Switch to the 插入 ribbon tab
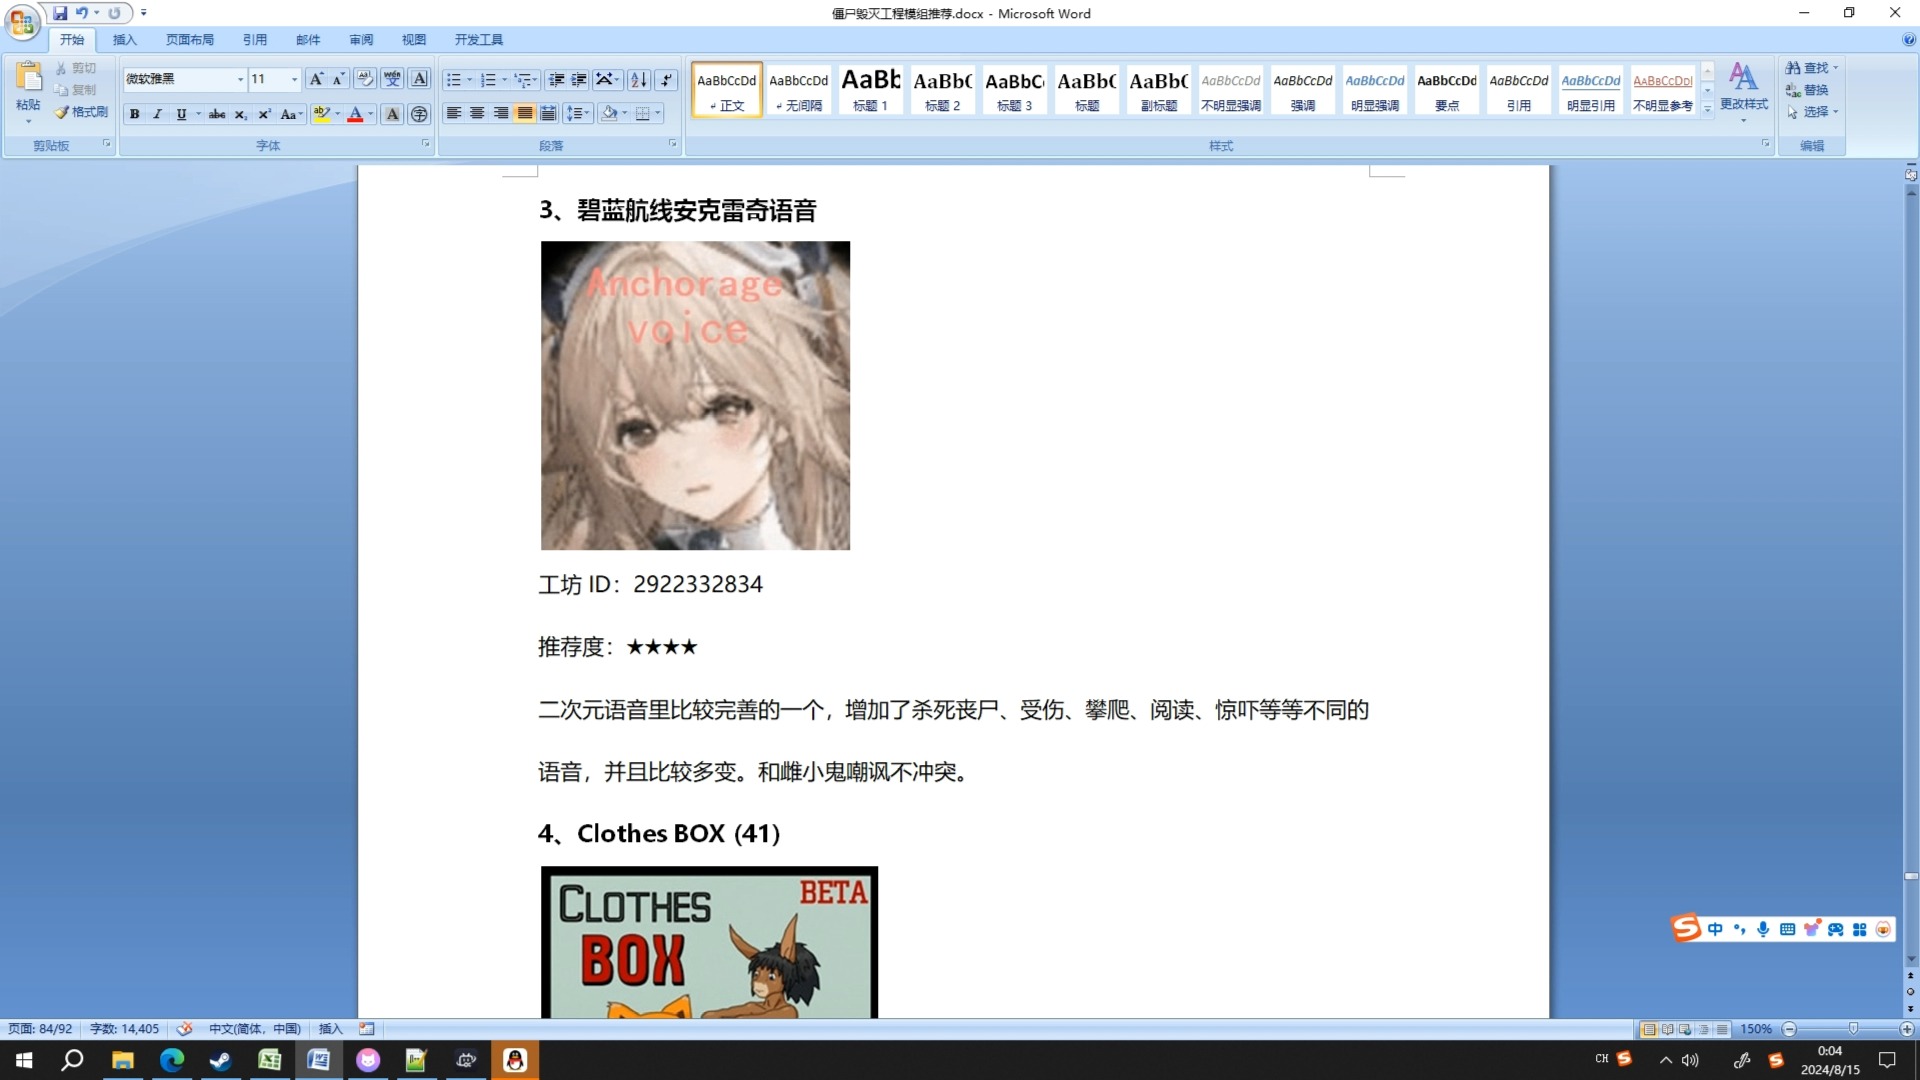 point(124,40)
